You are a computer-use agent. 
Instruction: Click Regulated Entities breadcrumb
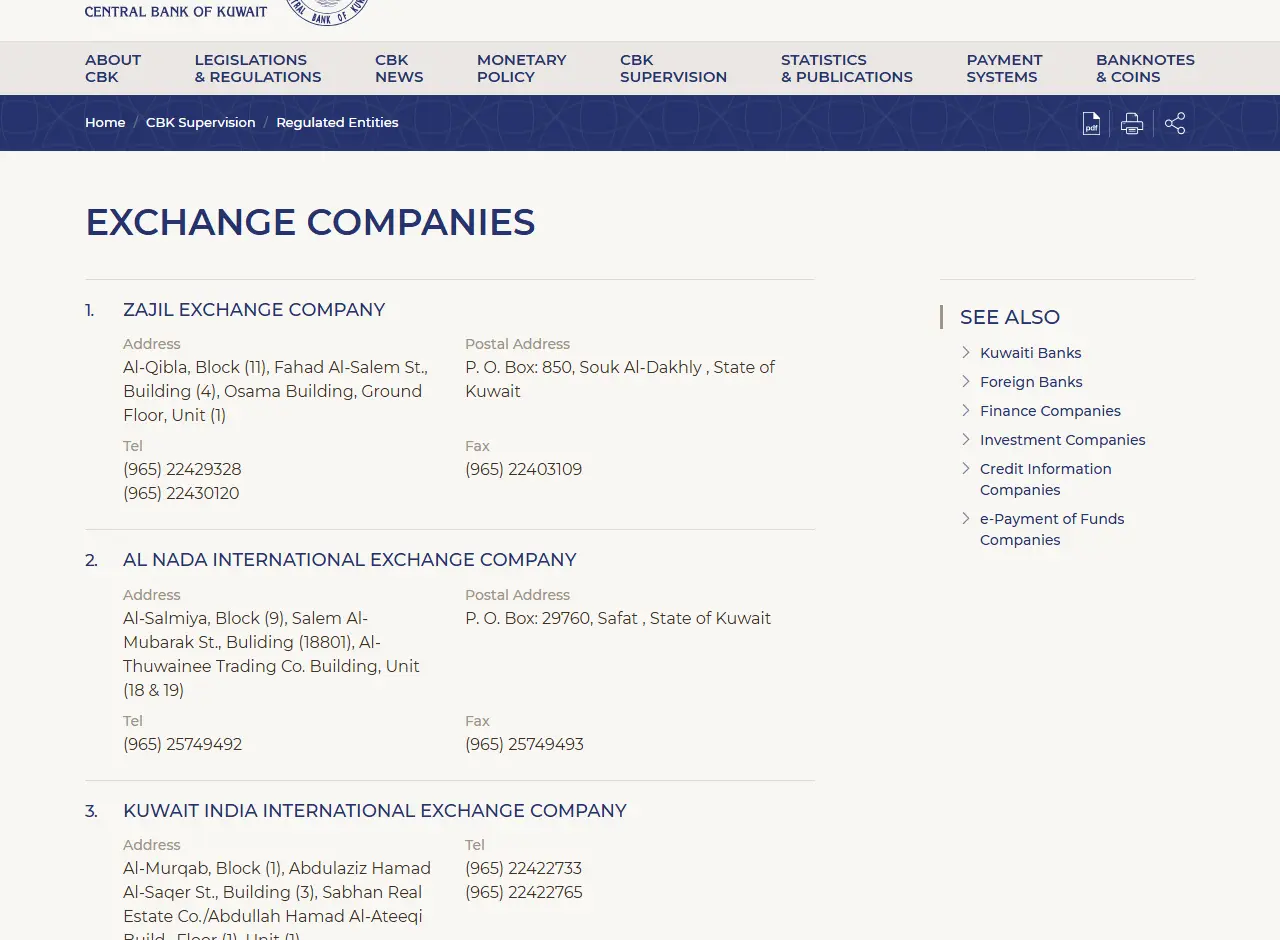(x=337, y=122)
